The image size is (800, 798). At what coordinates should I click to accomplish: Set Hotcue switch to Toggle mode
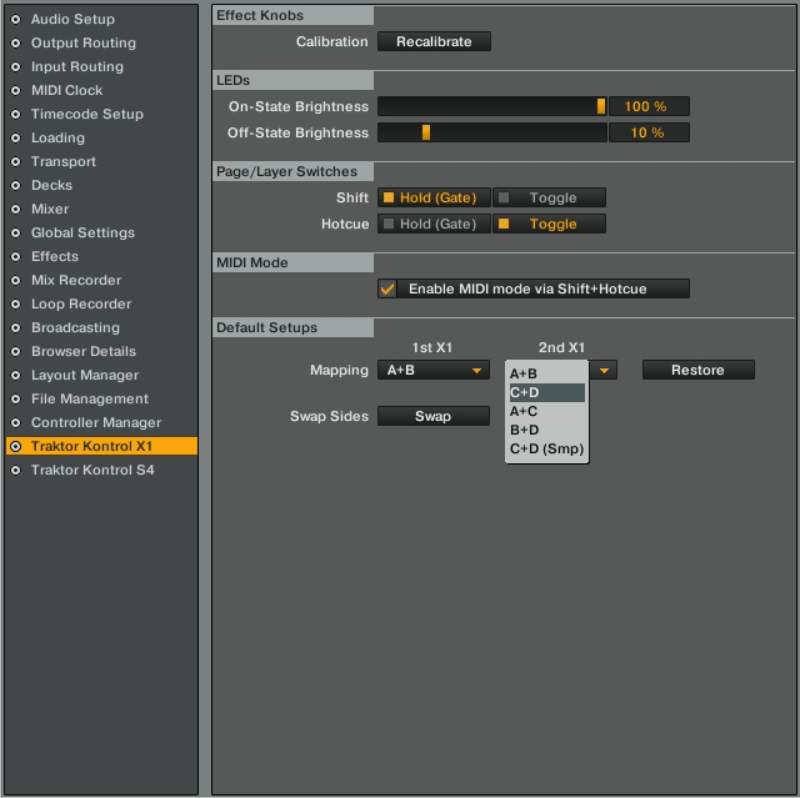click(x=549, y=224)
